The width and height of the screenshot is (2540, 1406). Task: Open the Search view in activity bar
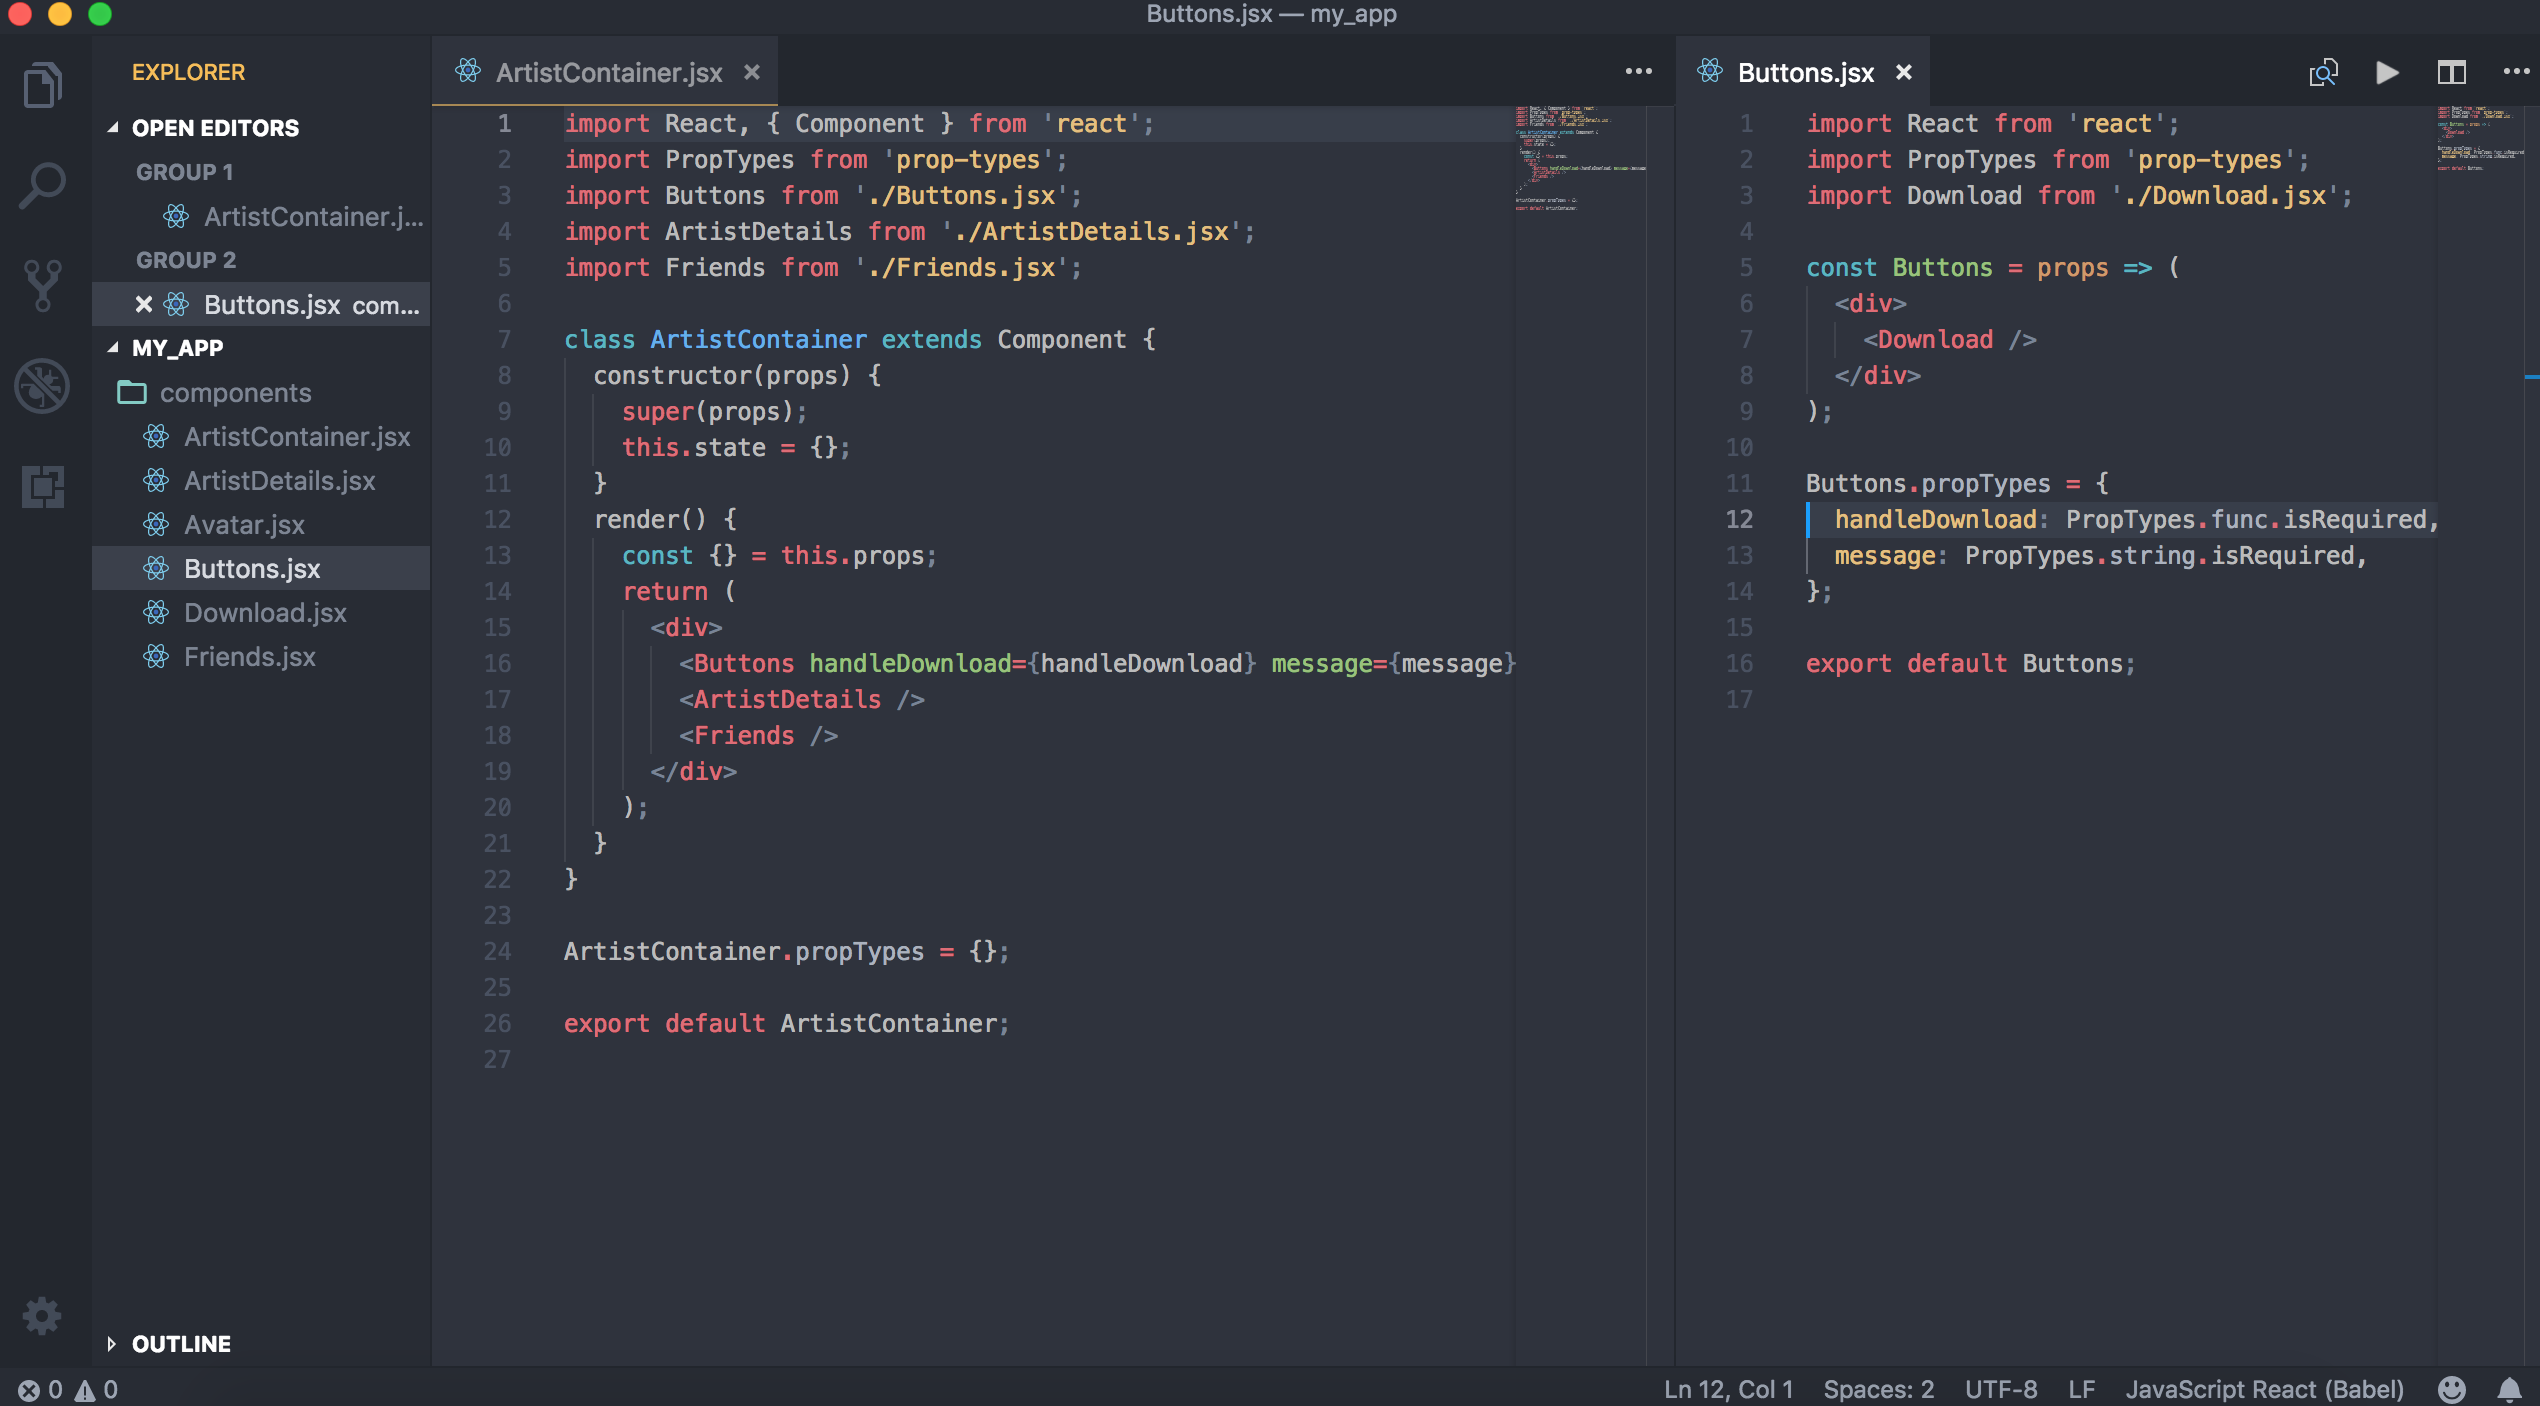[42, 185]
